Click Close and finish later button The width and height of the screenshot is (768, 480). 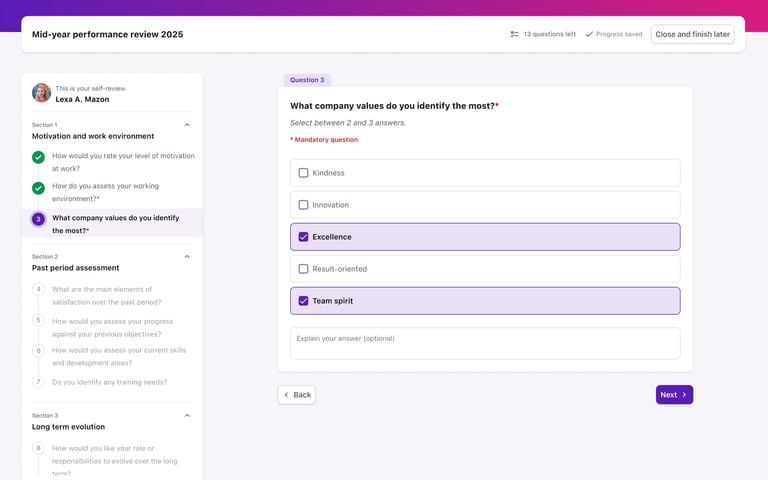[x=693, y=34]
